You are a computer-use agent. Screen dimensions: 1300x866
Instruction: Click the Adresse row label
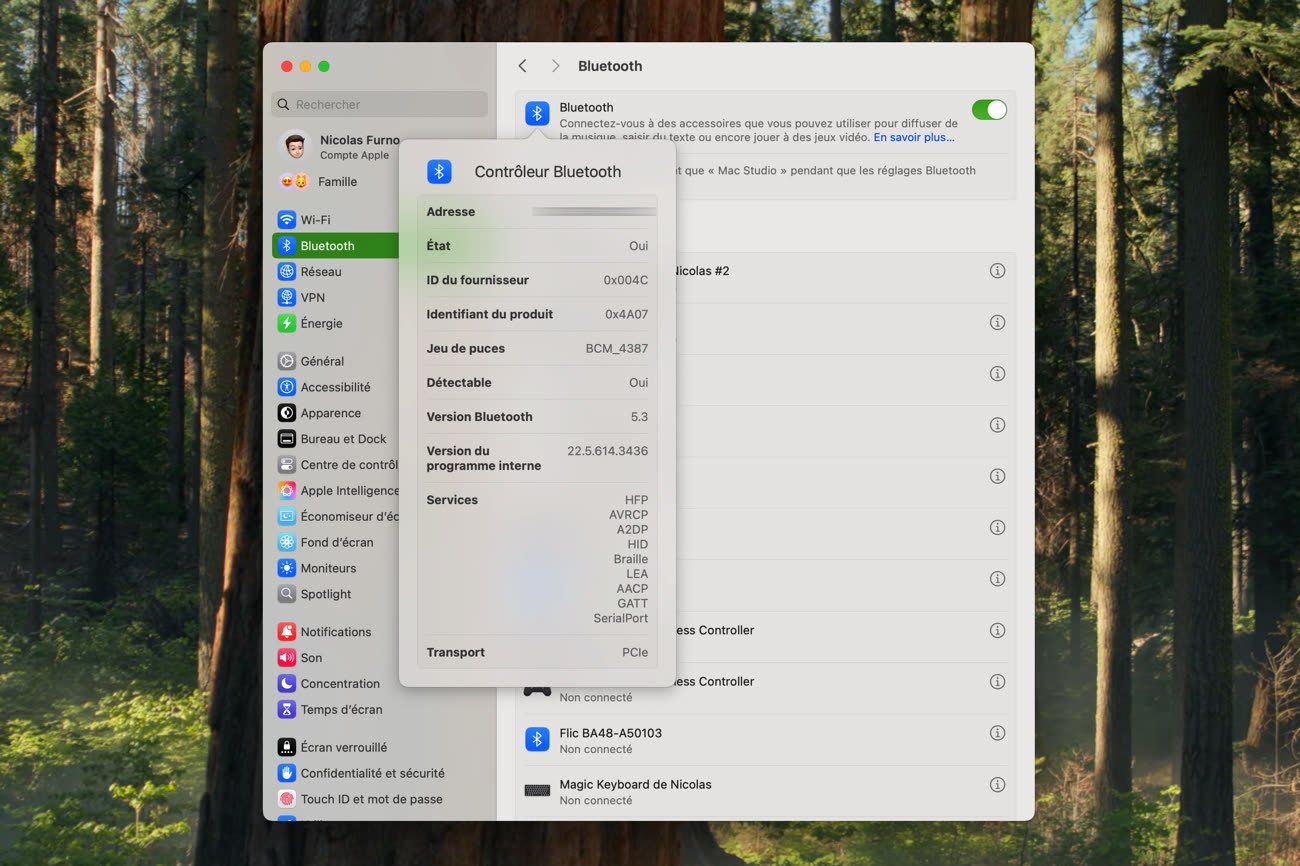[x=451, y=212]
